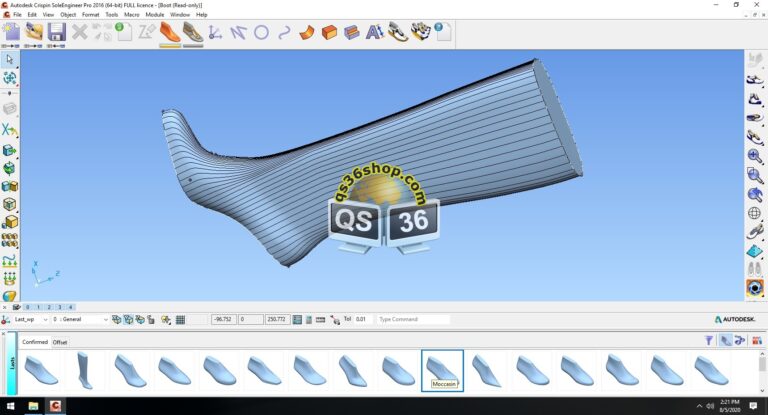Toggle level 1 button
Viewport: 768px width, 415px height.
(x=38, y=307)
